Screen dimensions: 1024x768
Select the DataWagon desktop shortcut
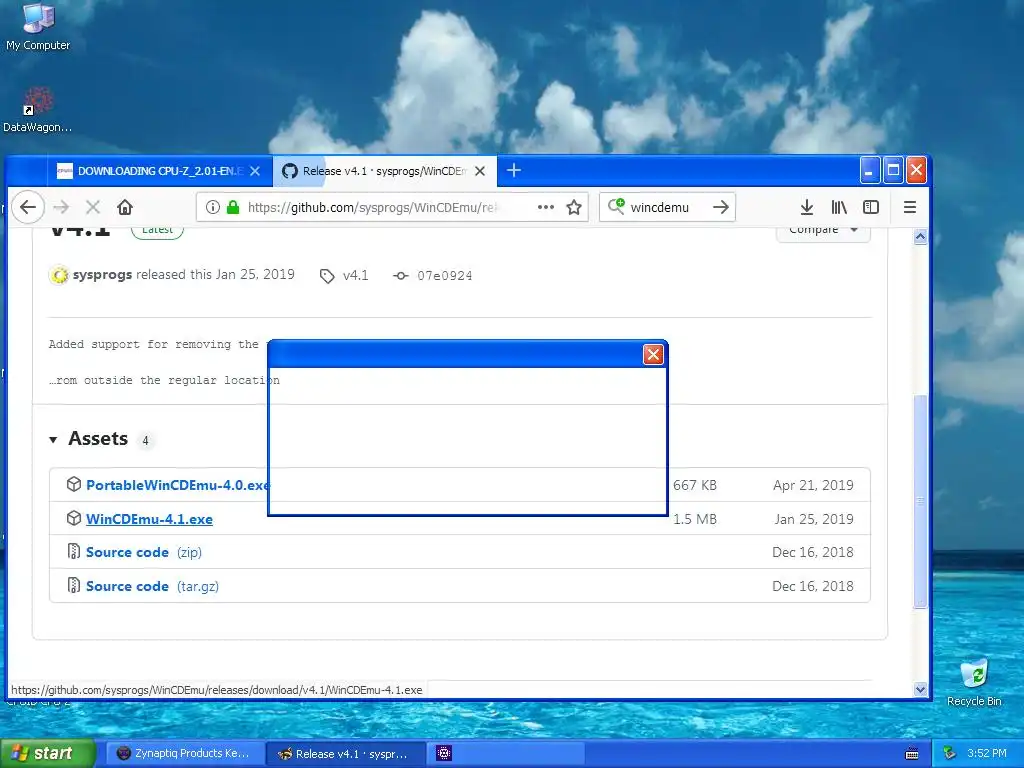click(x=37, y=110)
